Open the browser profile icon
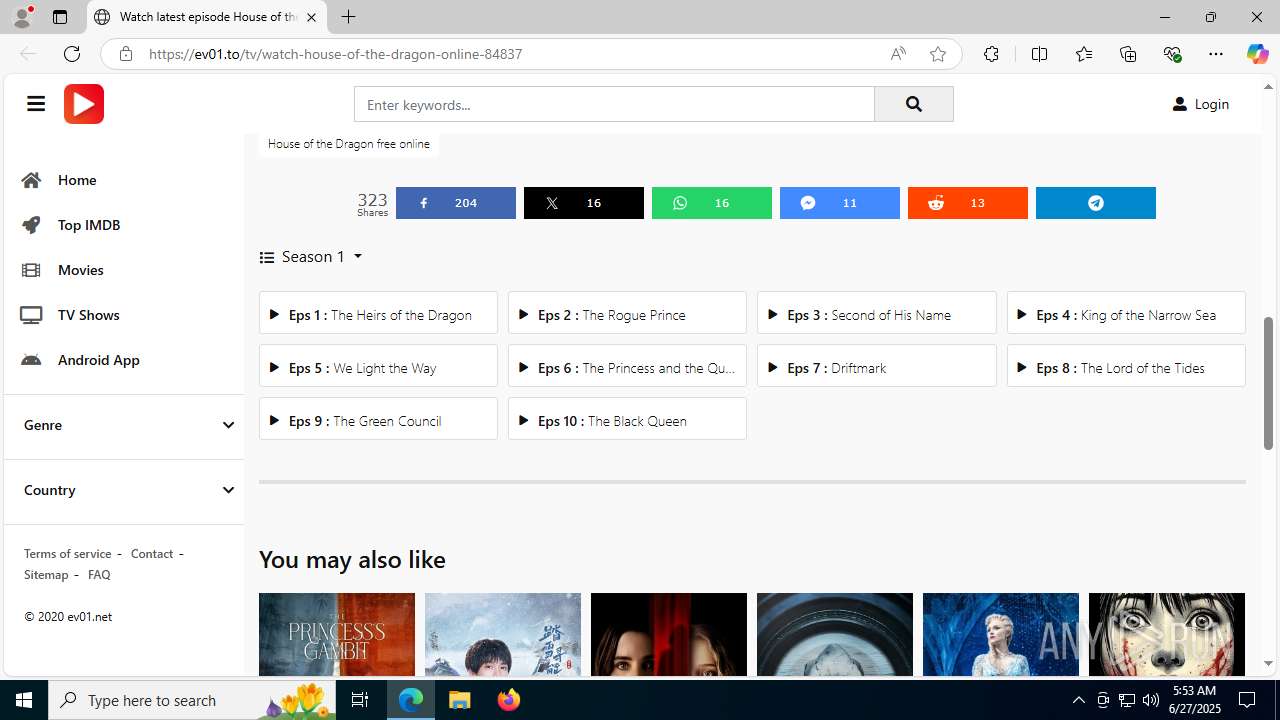The image size is (1280, 720). [x=22, y=17]
